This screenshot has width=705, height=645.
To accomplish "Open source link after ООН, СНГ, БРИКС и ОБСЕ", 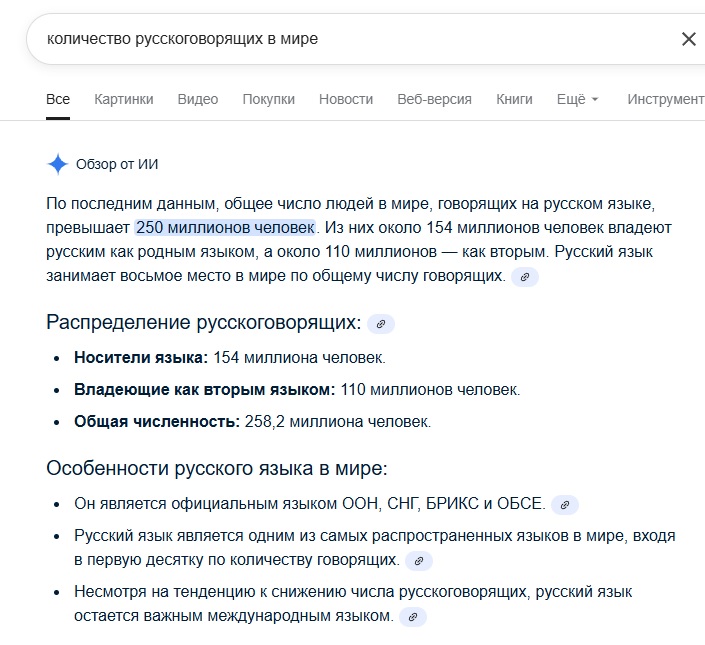I will (565, 505).
